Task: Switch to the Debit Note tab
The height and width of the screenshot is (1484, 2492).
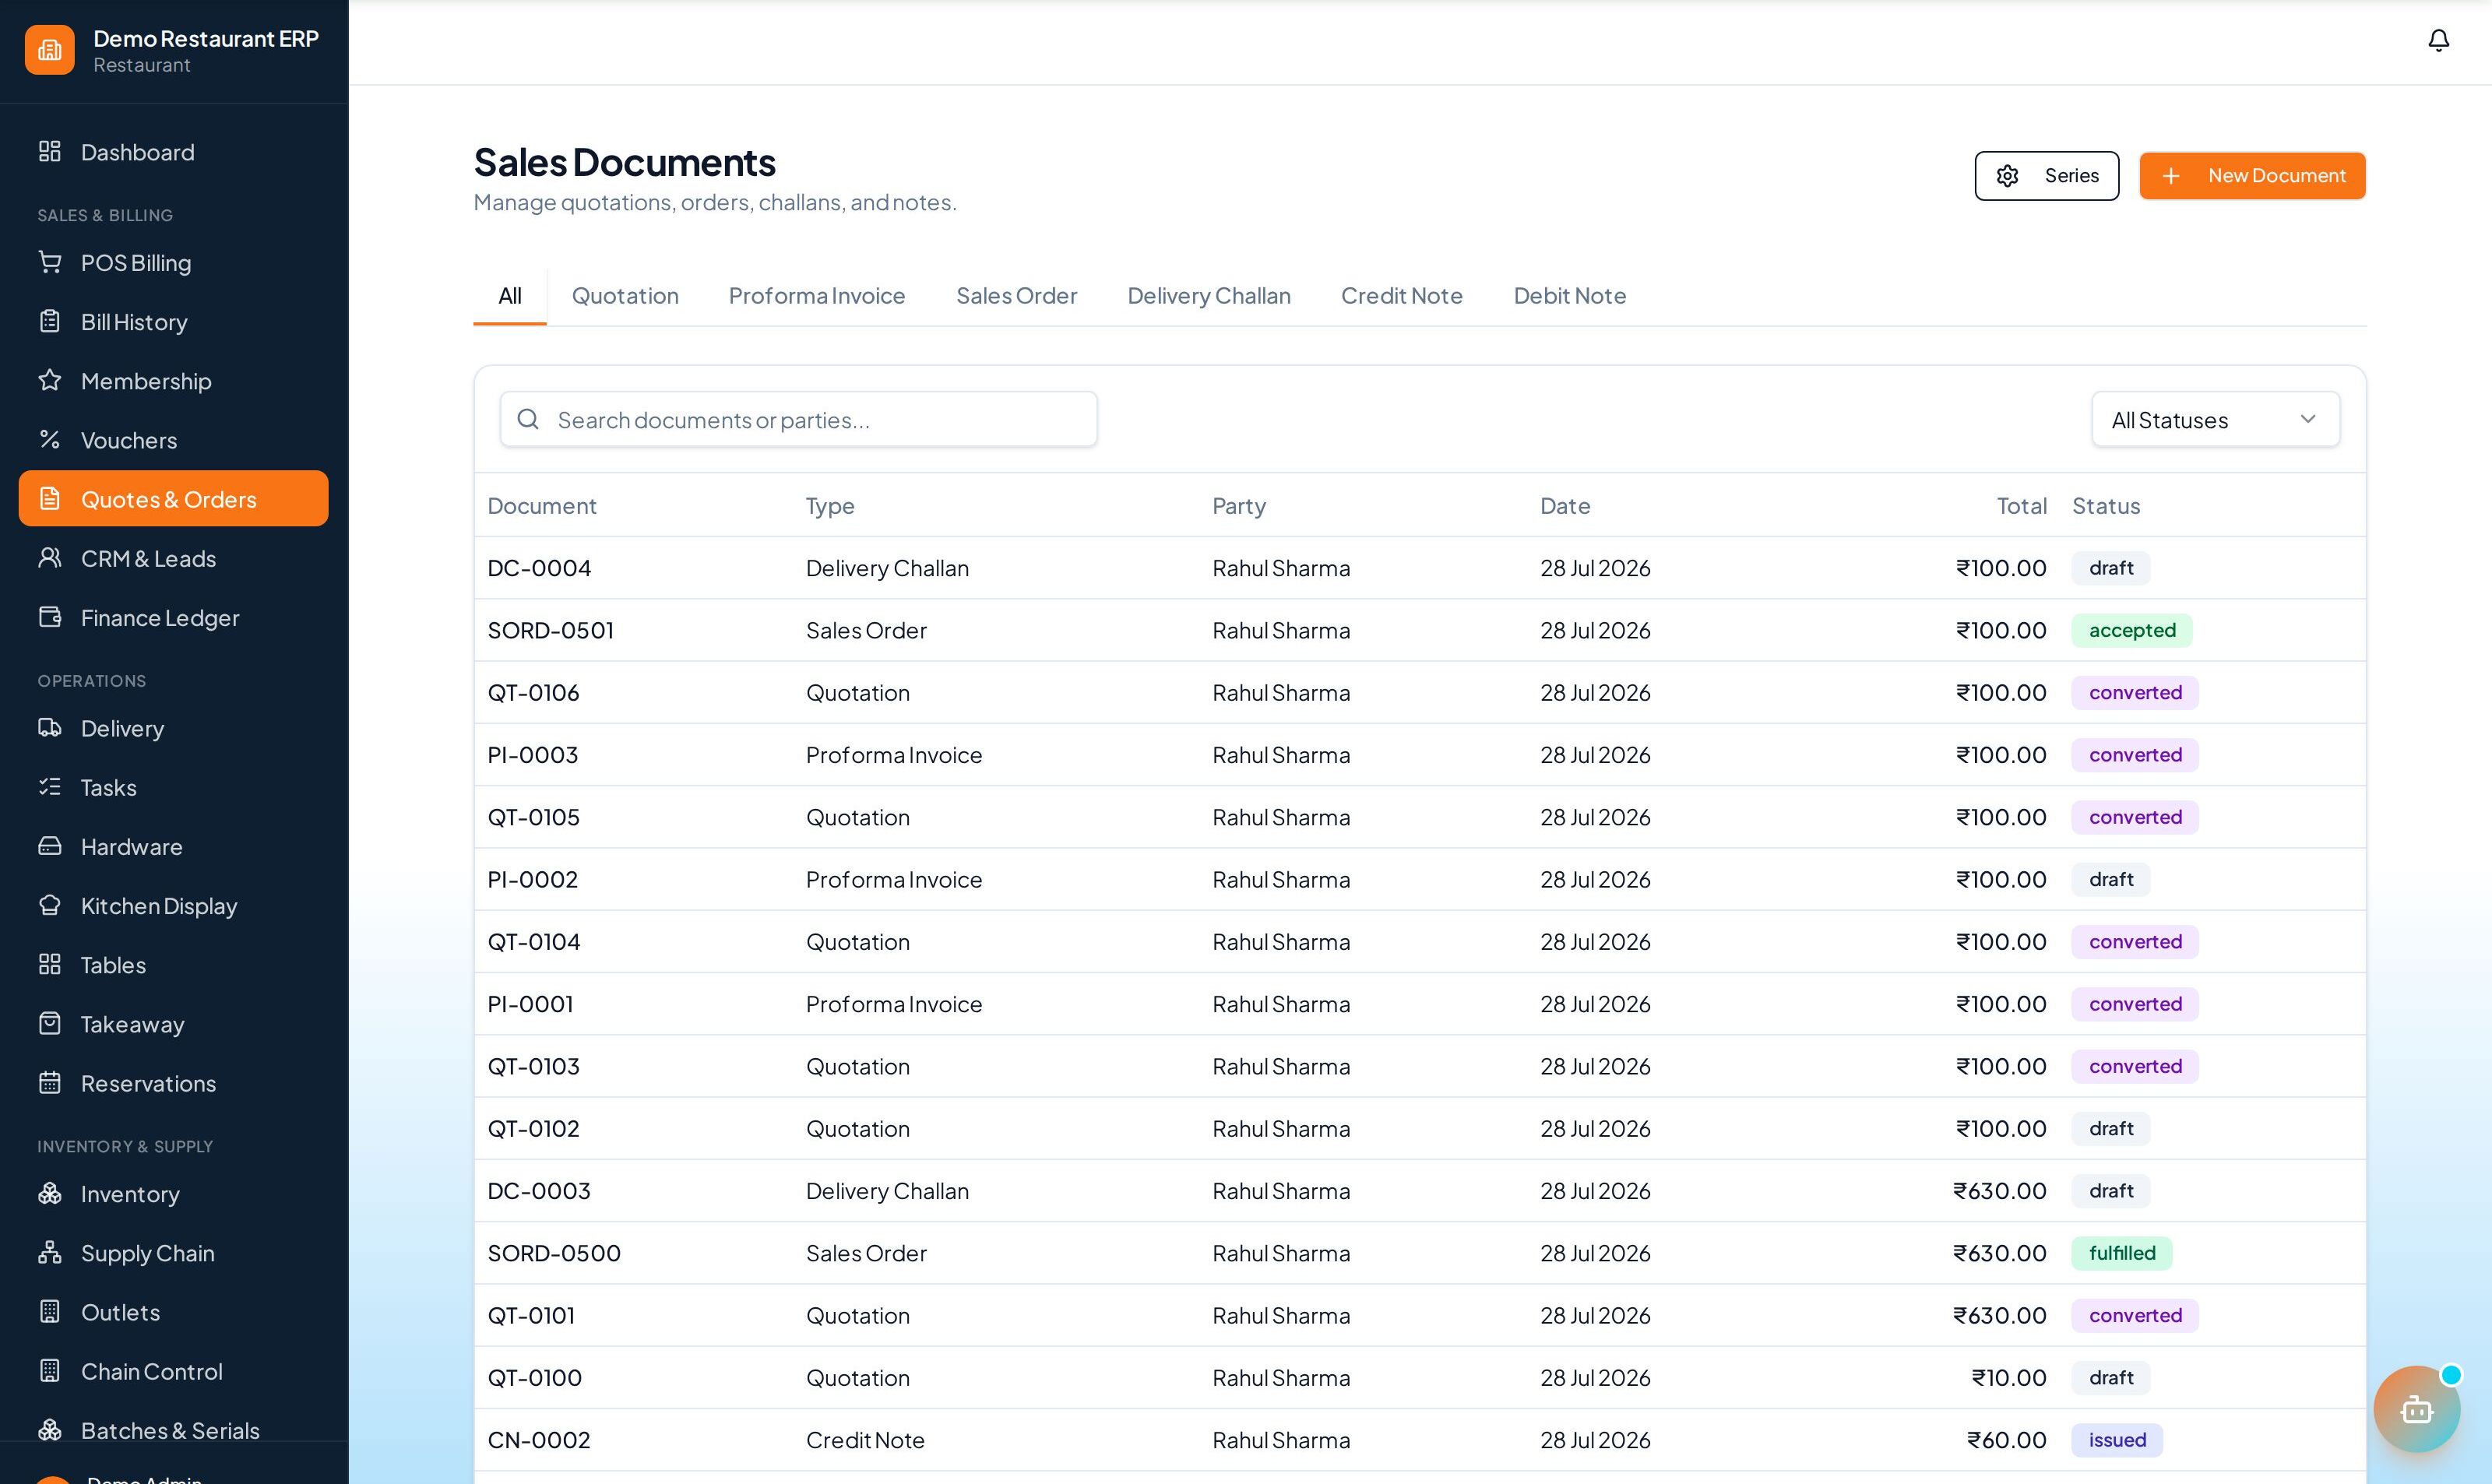Action: (x=1569, y=296)
